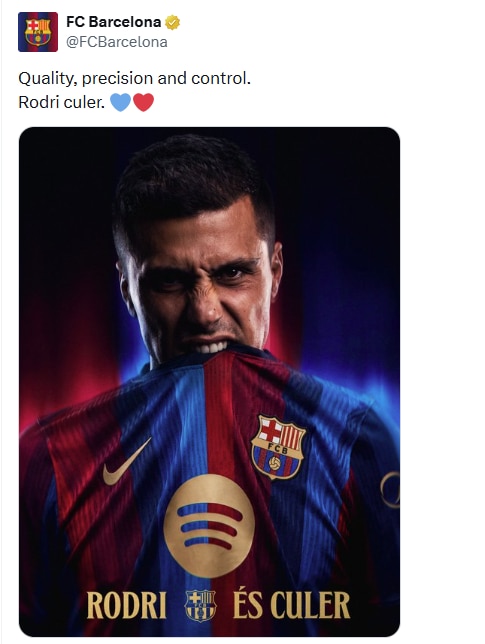The width and height of the screenshot is (485, 644).
Task: Click the gold "ÉS CULER" lettering
Action: pos(292,605)
